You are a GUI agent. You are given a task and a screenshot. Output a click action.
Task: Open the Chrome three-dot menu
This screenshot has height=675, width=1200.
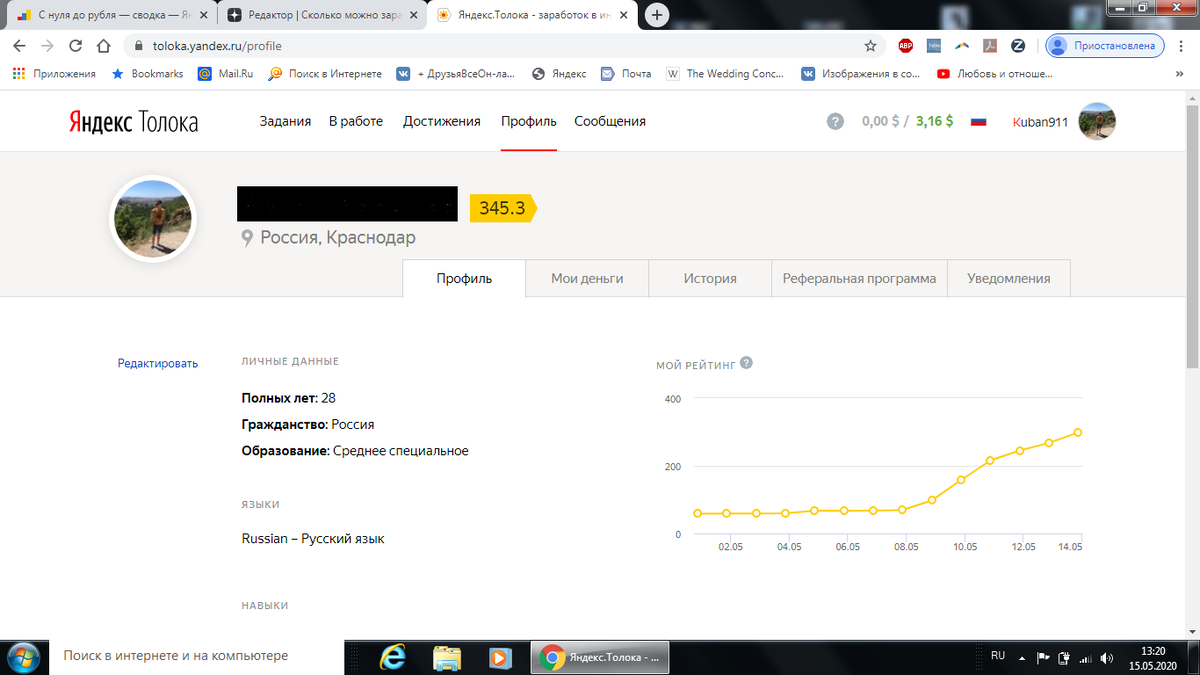(x=1182, y=46)
